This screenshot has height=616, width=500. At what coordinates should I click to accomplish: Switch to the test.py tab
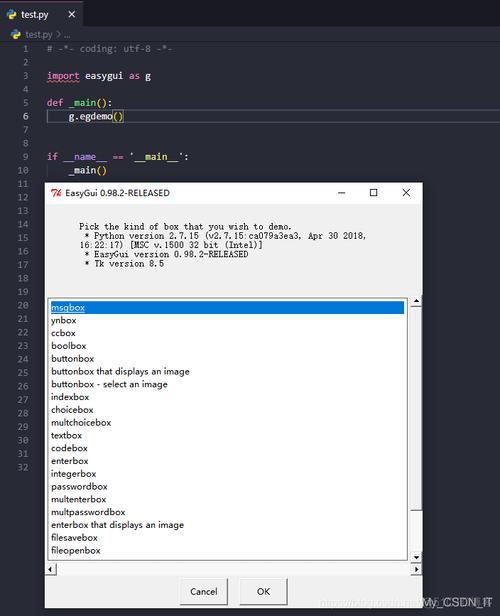(x=41, y=15)
